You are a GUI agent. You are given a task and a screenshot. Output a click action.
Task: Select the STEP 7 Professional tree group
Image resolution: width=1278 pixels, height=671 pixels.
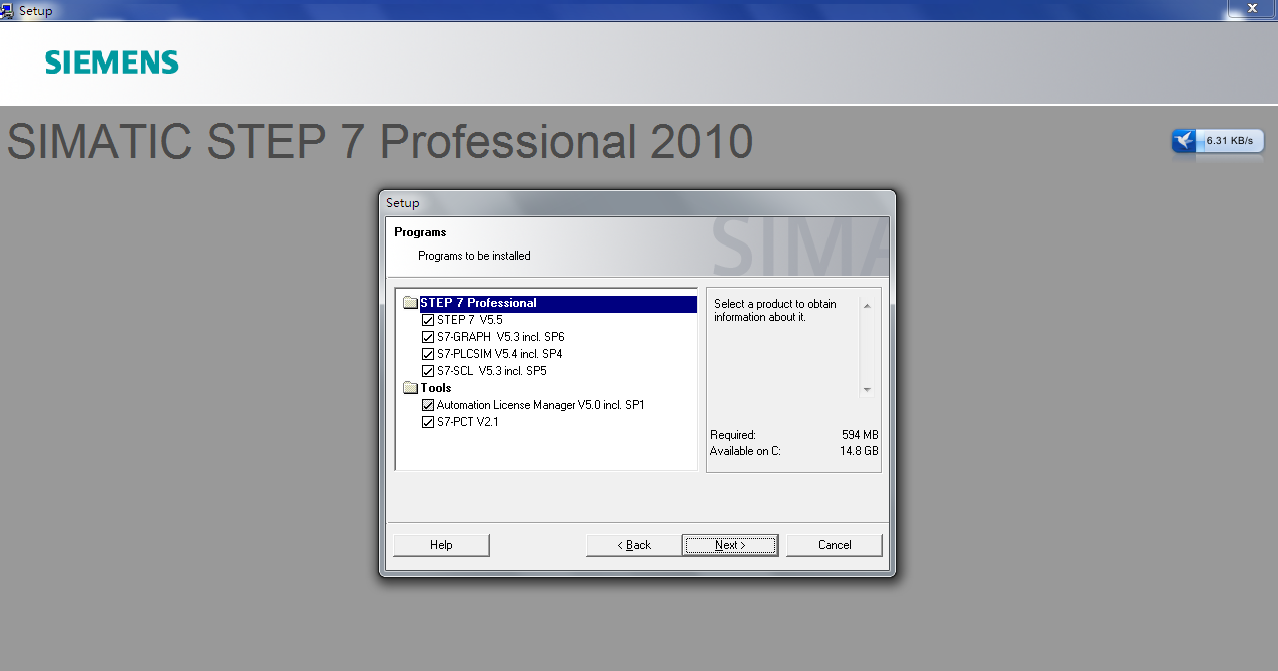pos(478,303)
